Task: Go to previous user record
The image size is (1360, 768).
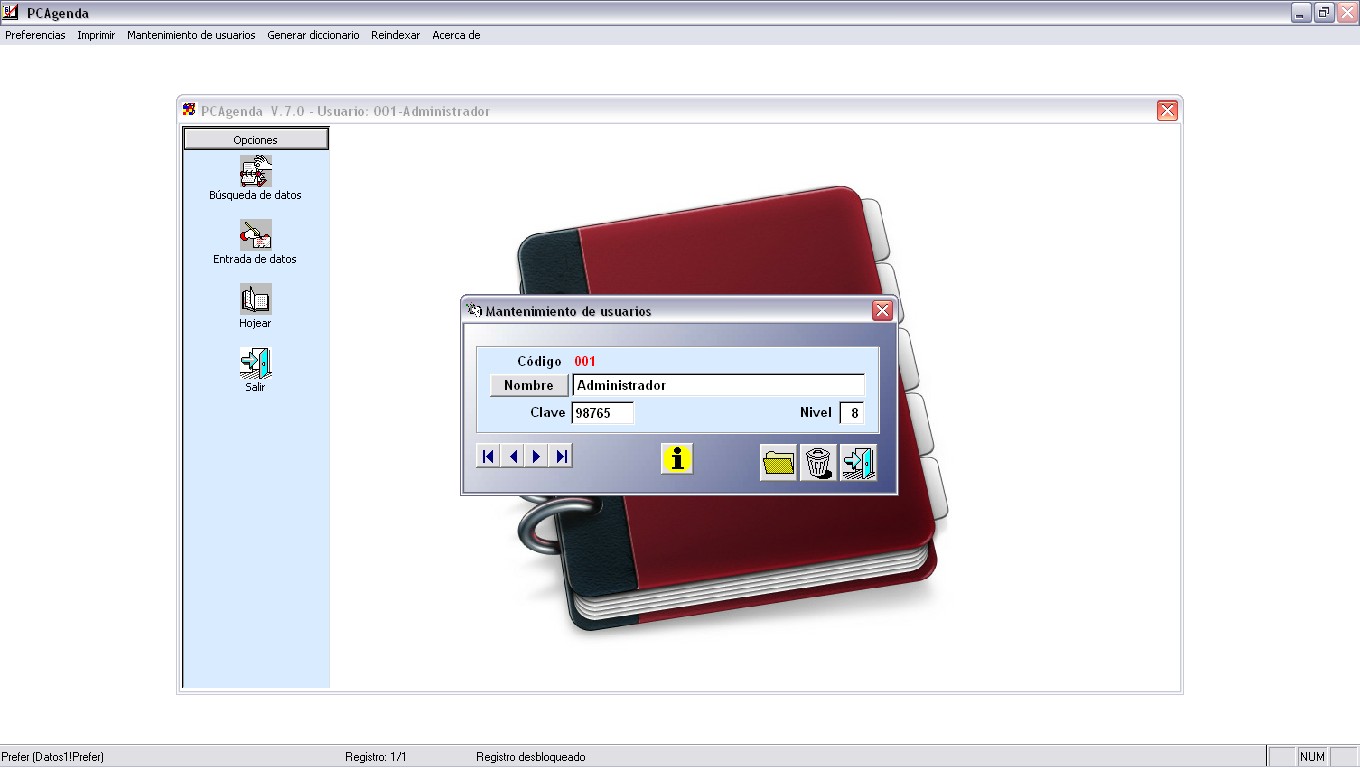Action: pos(512,456)
